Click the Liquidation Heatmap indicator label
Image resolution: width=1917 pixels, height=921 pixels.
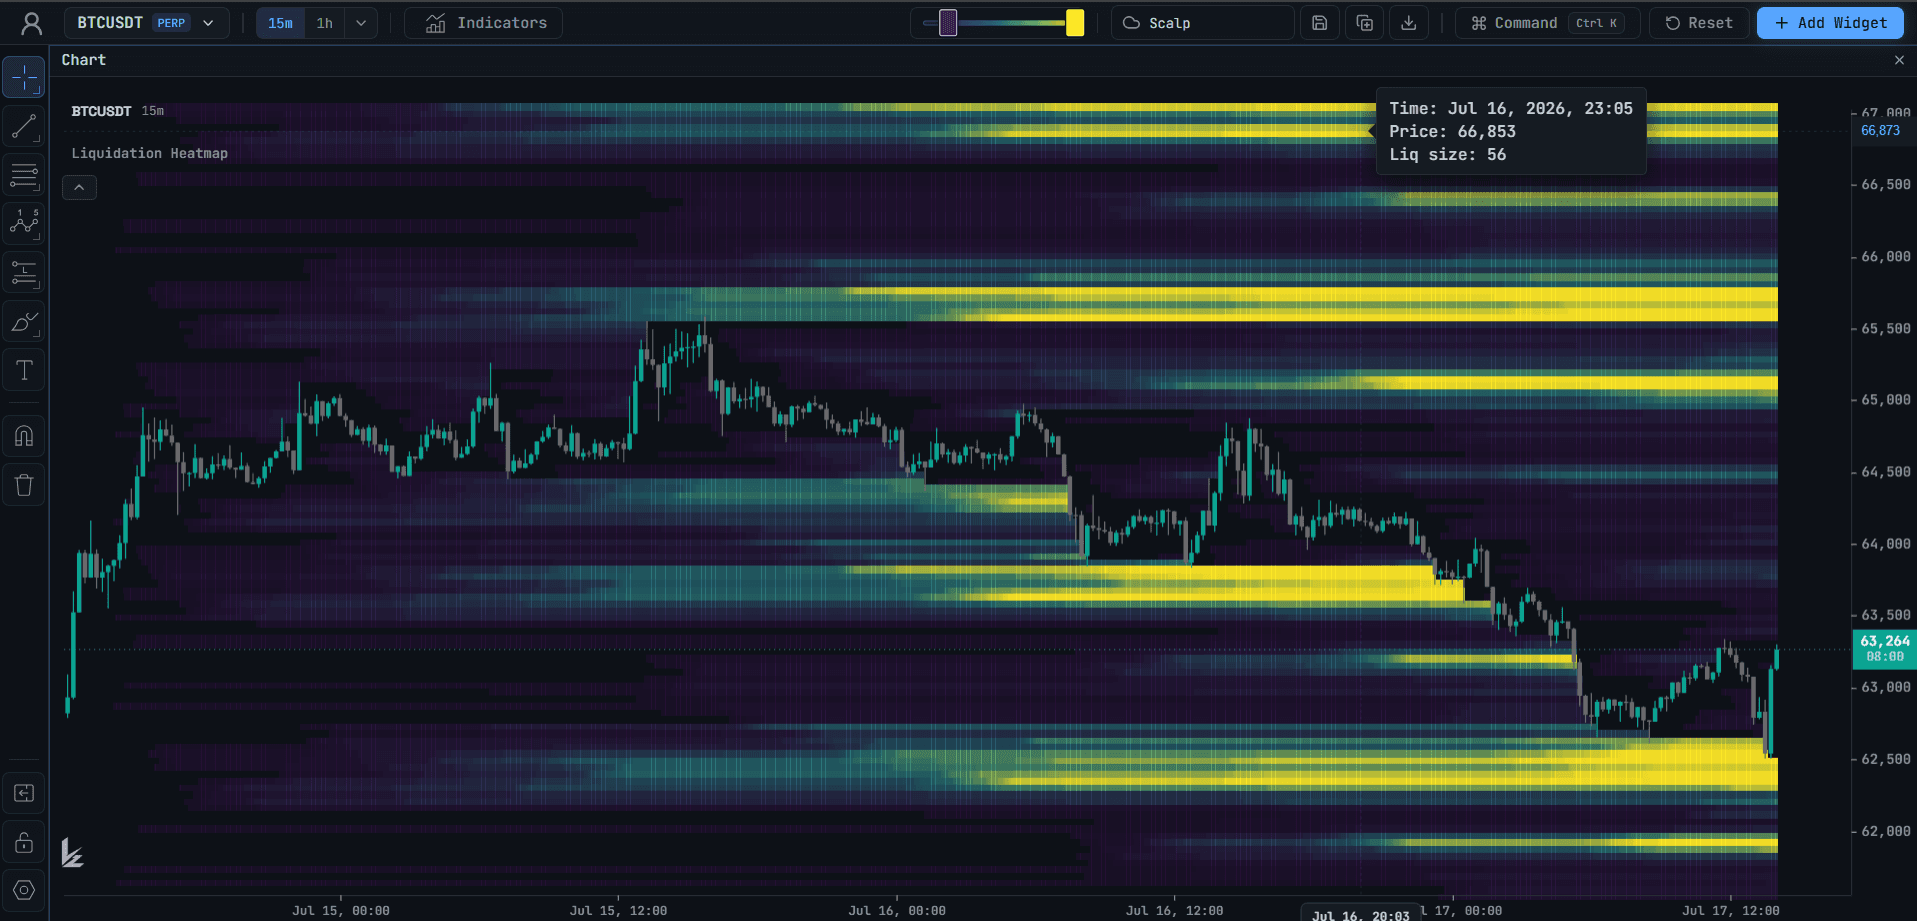(x=150, y=153)
